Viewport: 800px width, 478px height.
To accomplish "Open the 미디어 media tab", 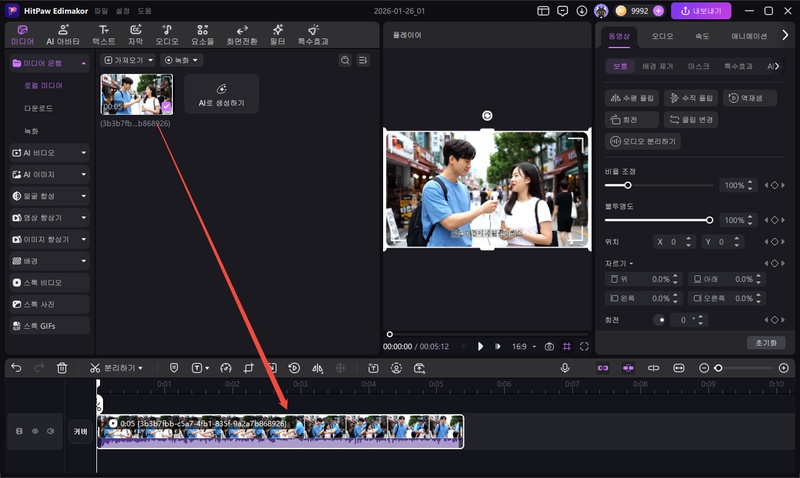I will coord(22,35).
